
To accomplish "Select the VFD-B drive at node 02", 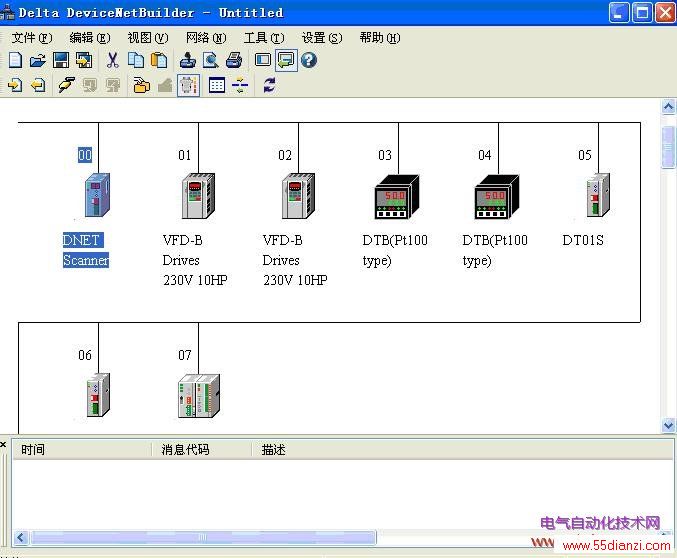I will 298,196.
